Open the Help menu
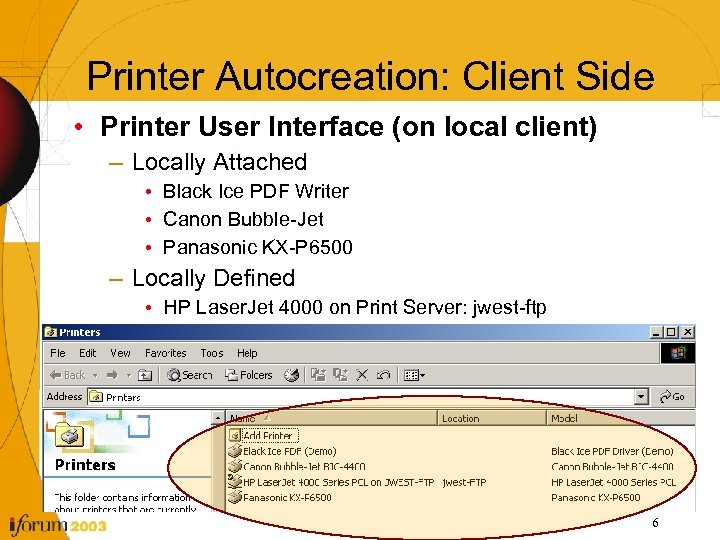 tap(247, 353)
